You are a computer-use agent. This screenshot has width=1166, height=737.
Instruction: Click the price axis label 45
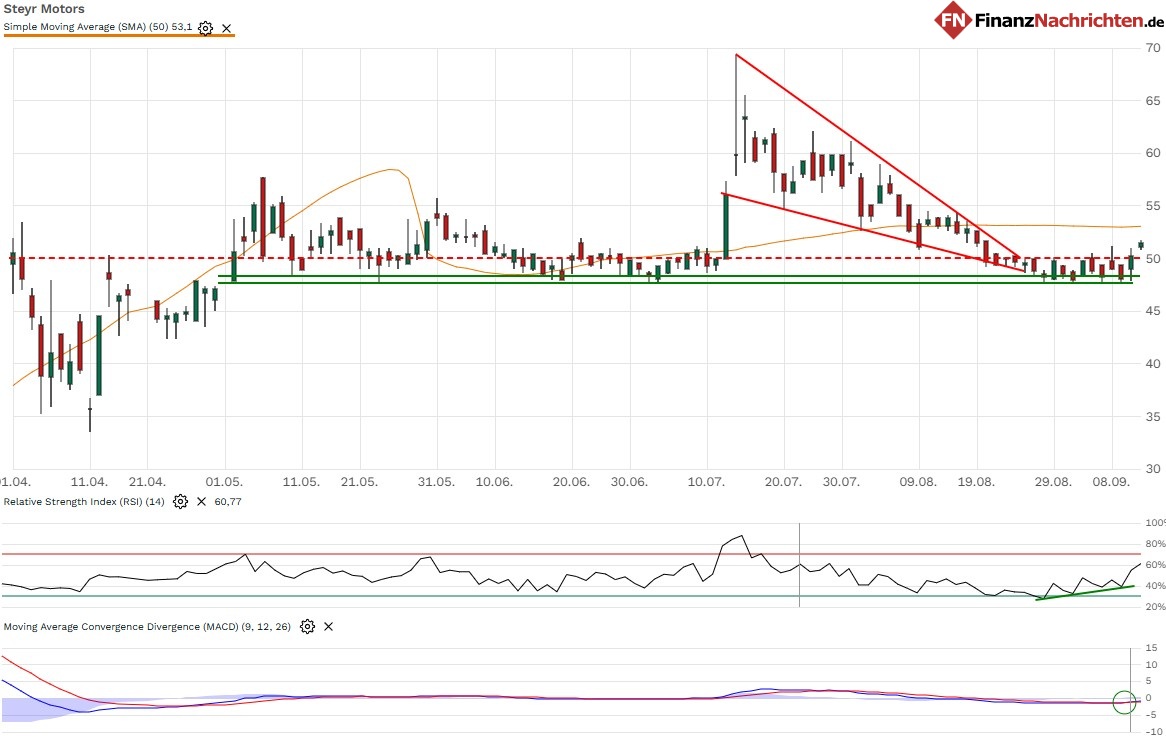point(1153,311)
